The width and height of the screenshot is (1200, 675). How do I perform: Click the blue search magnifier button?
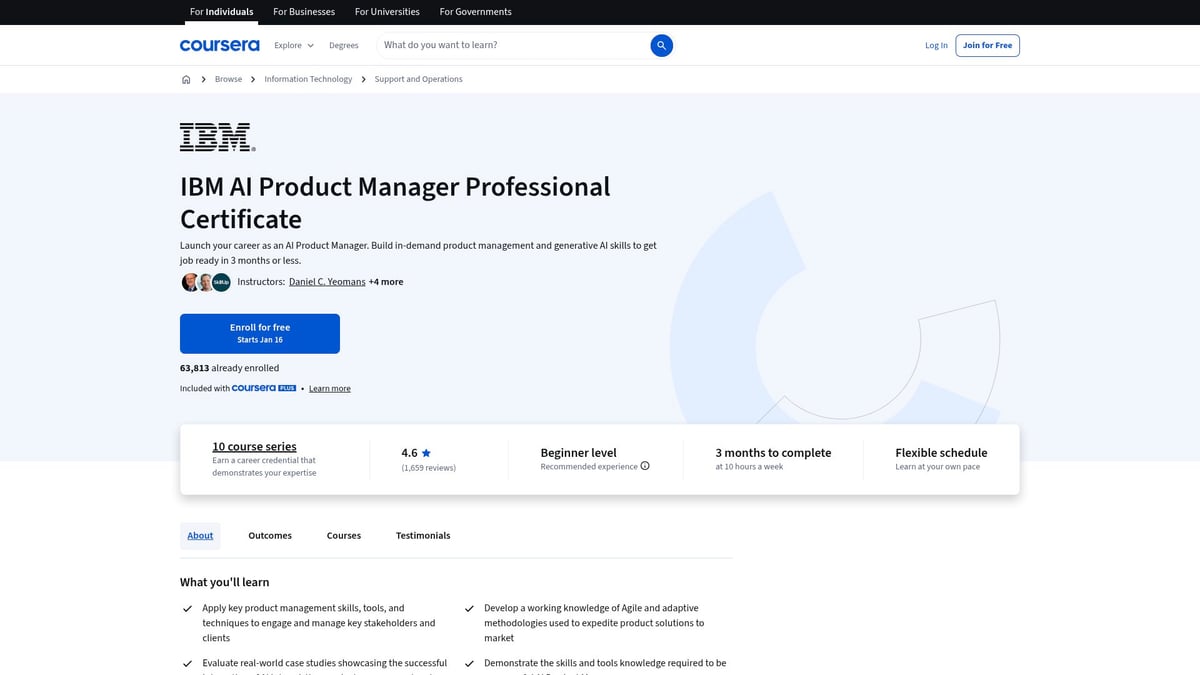click(661, 45)
